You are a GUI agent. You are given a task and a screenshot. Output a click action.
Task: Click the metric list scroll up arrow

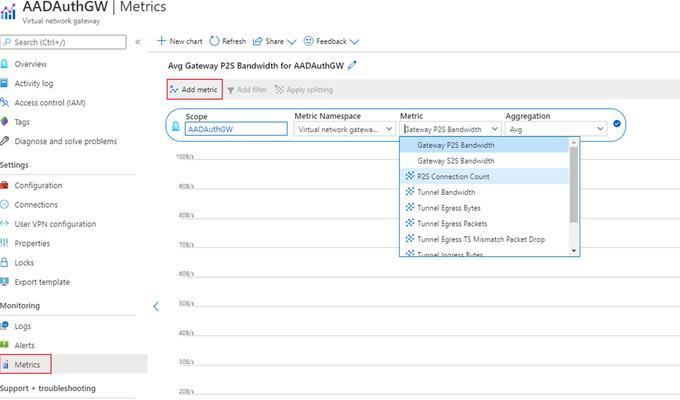pyautogui.click(x=574, y=143)
